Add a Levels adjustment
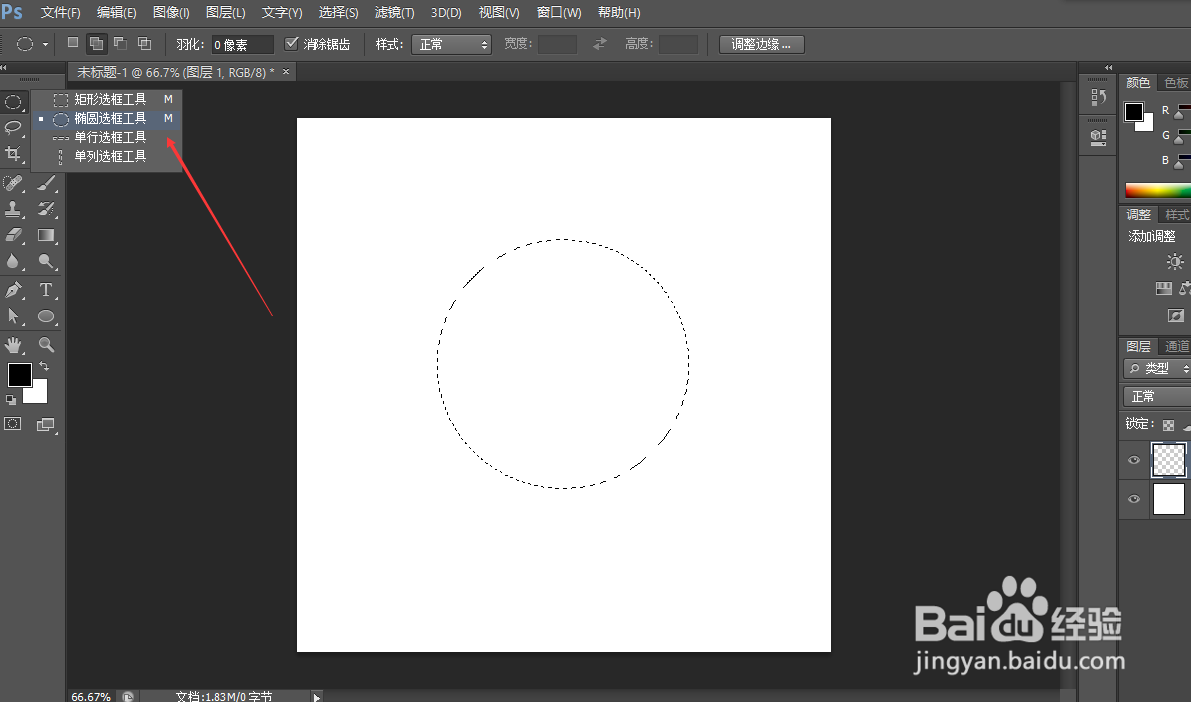1191x702 pixels. point(1164,288)
